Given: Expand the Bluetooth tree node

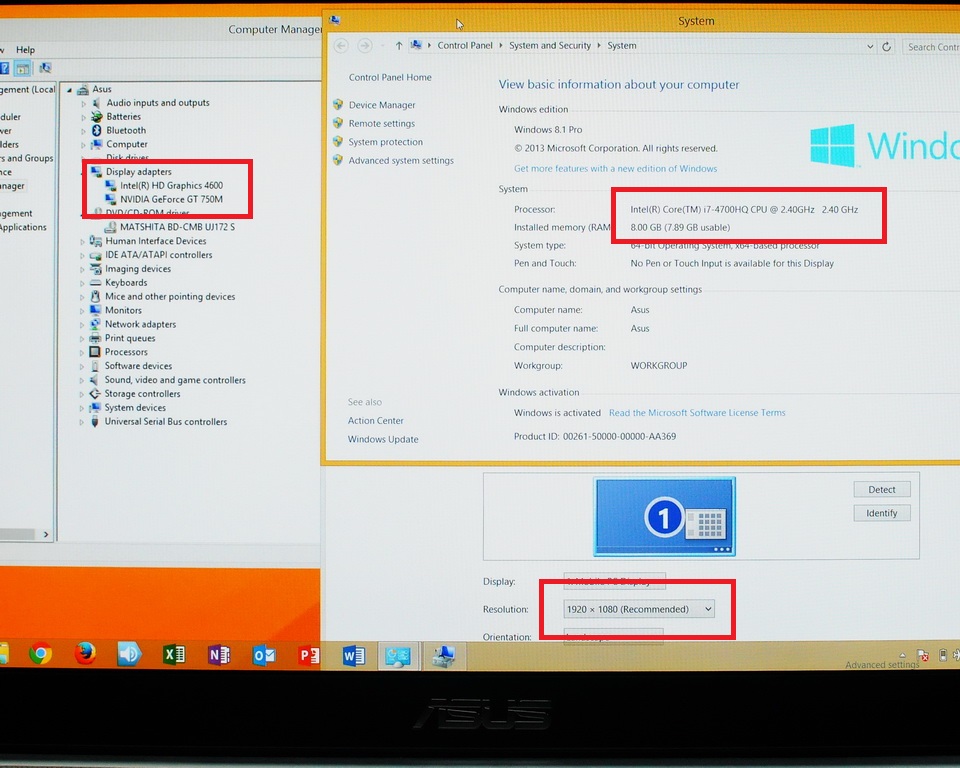Looking at the screenshot, I should [x=84, y=131].
